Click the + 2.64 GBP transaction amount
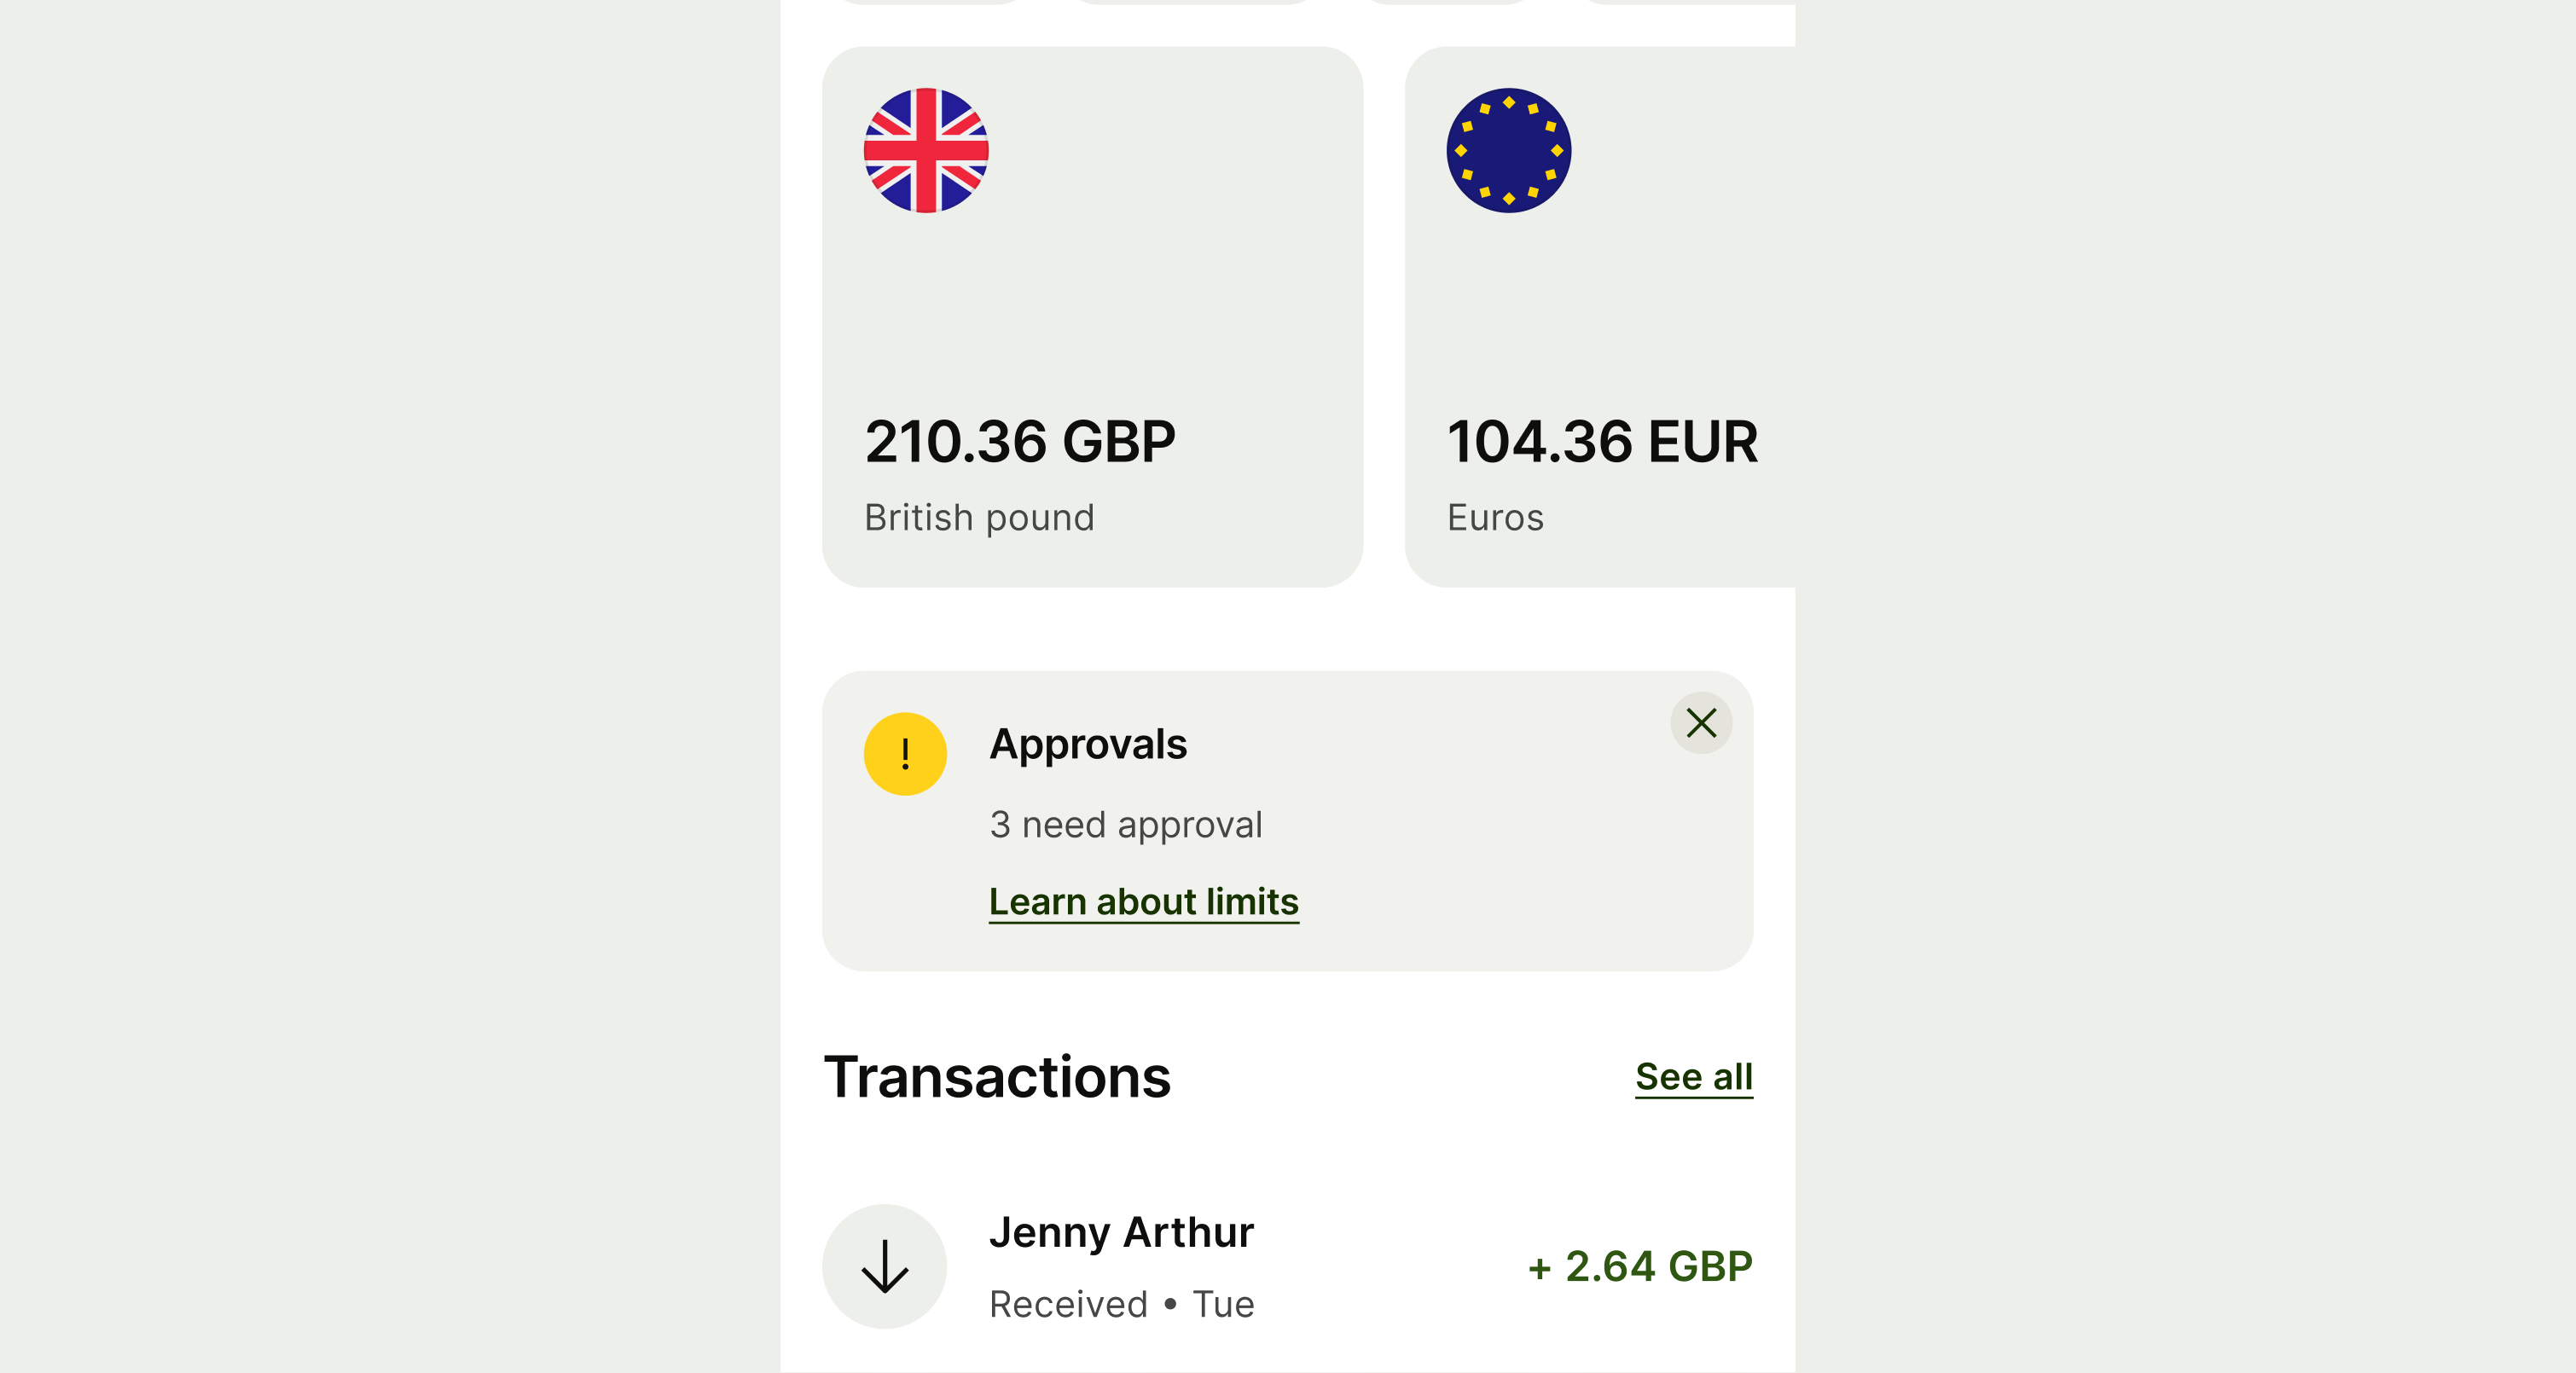 click(x=1640, y=1267)
